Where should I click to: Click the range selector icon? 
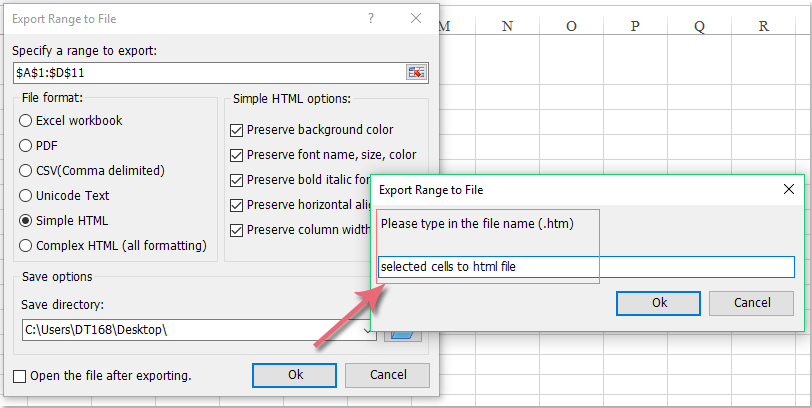(416, 72)
